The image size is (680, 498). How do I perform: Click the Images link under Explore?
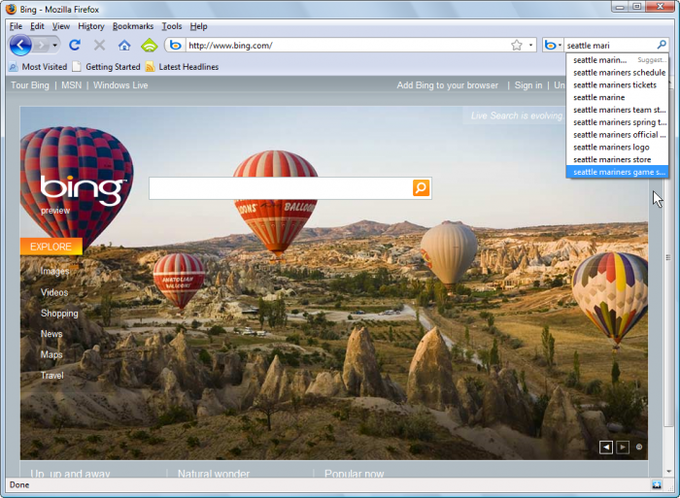coord(55,271)
